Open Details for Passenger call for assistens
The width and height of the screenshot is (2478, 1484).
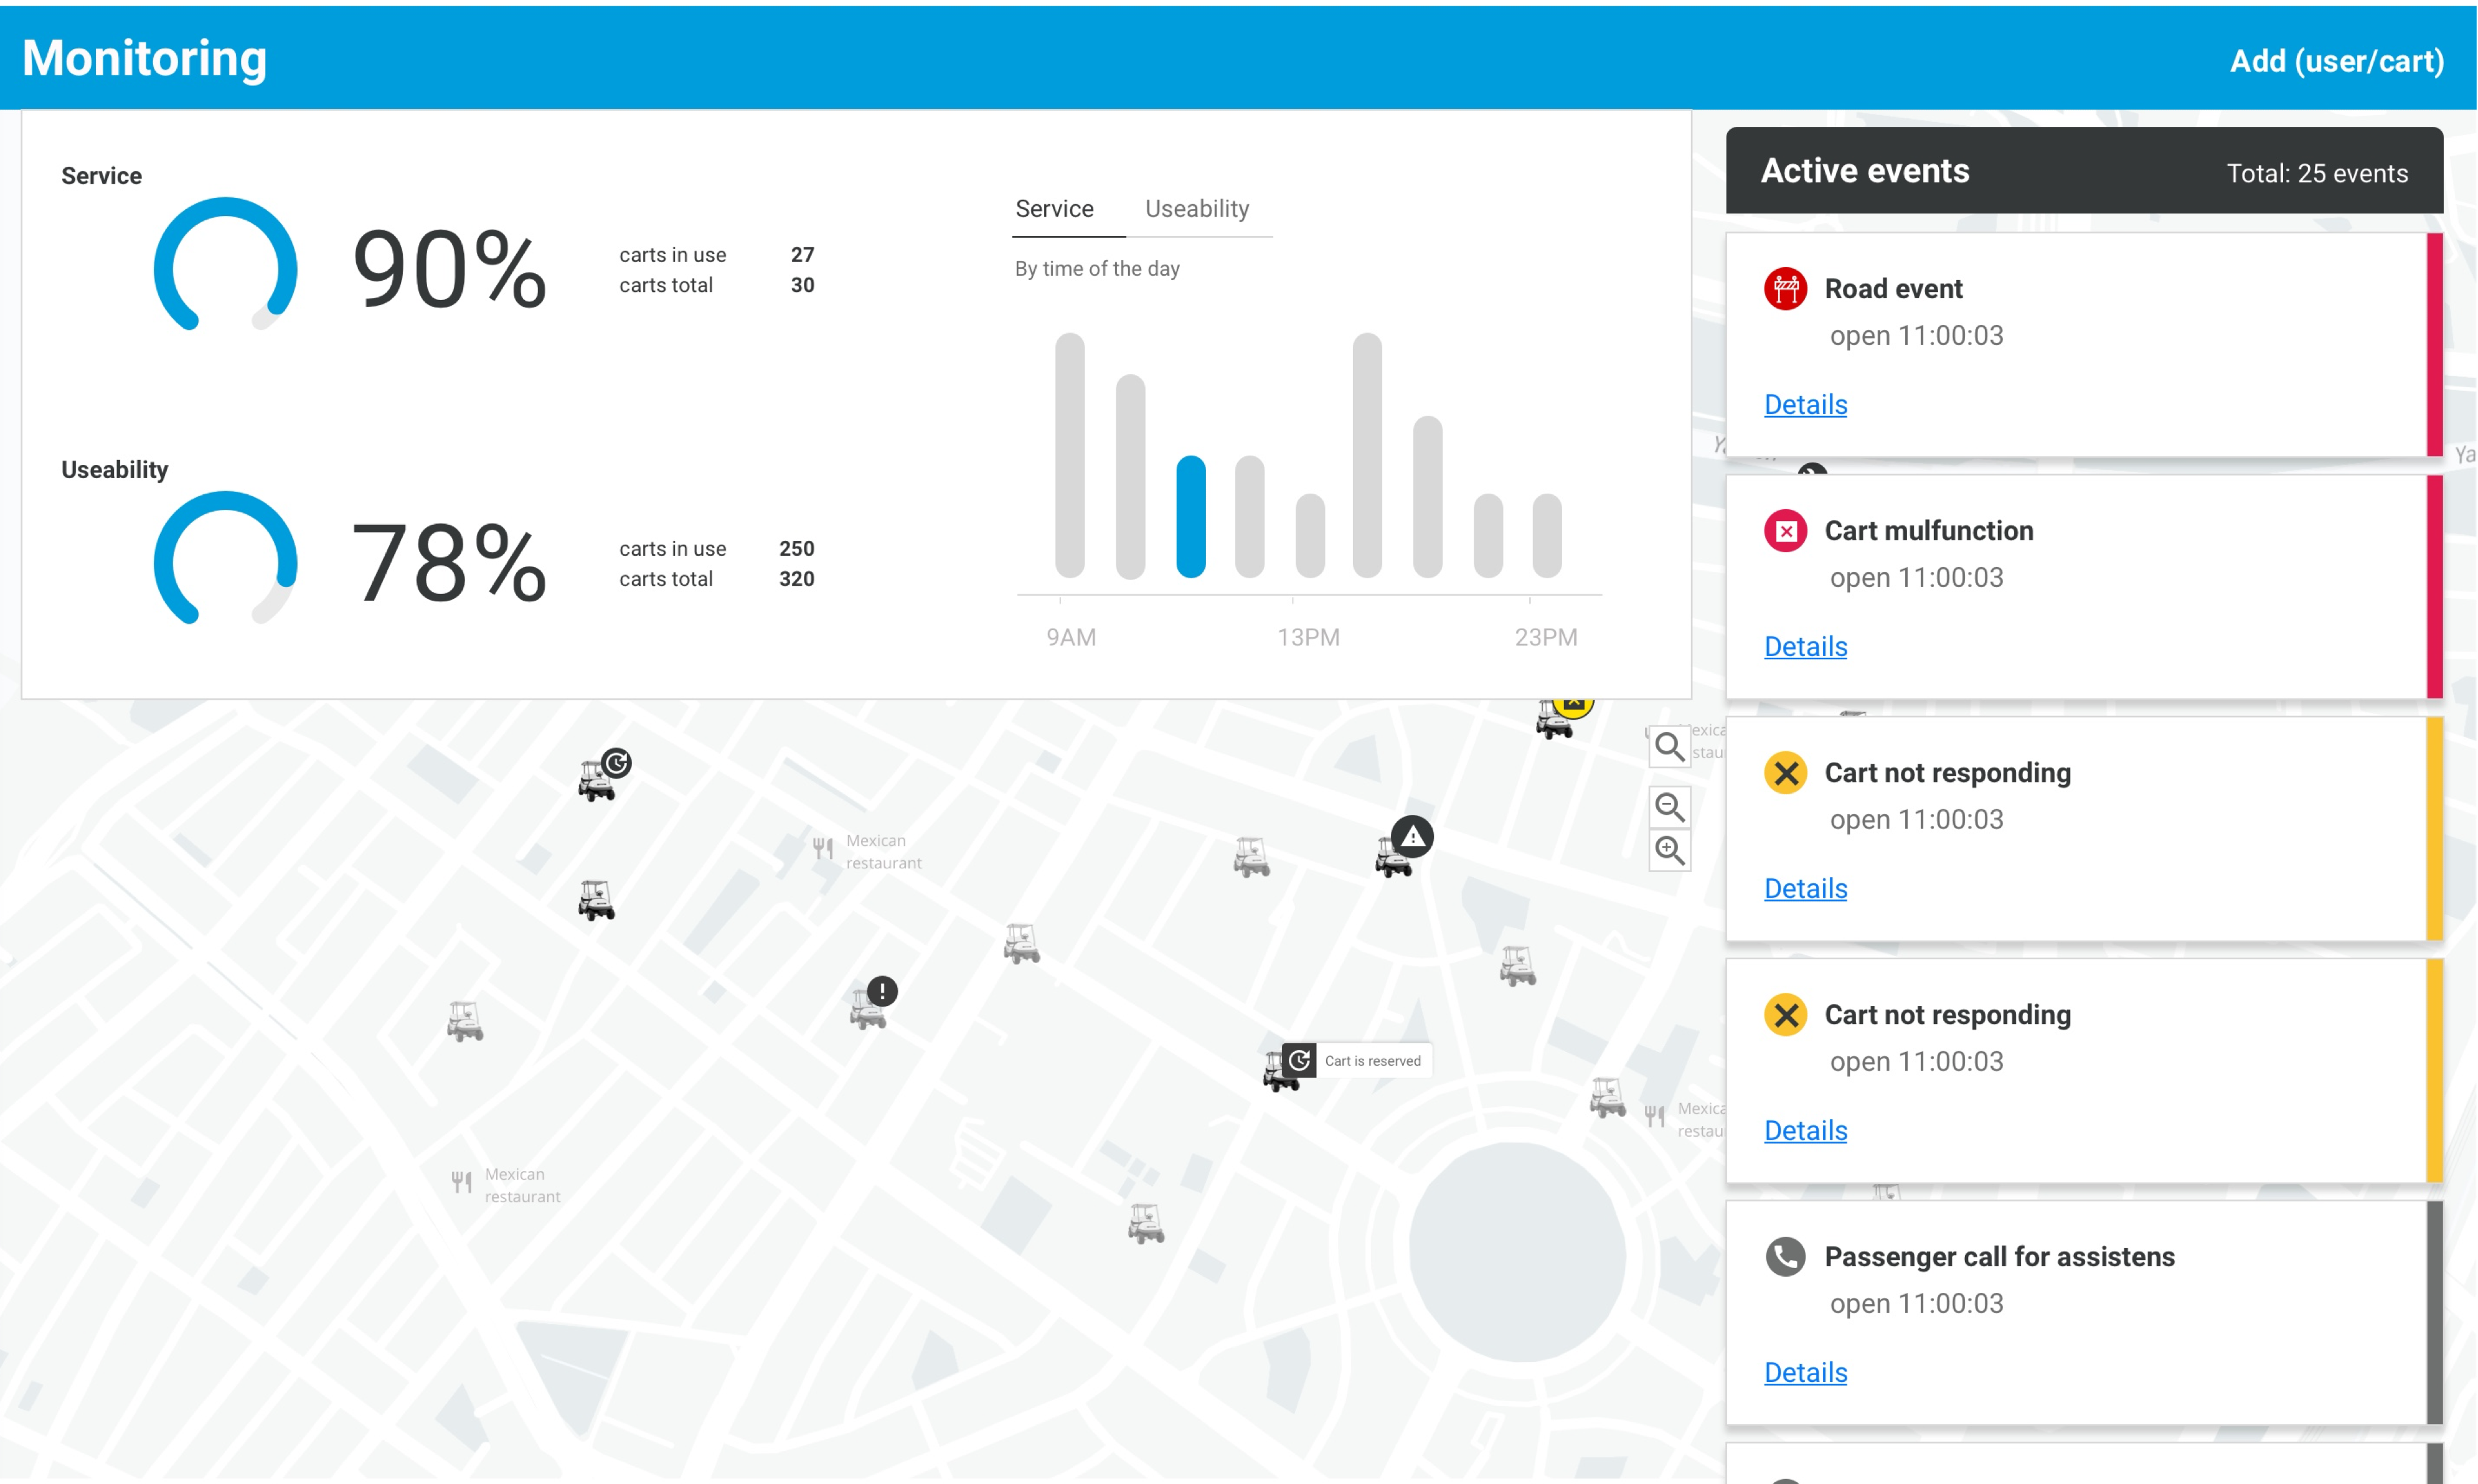click(1805, 1372)
